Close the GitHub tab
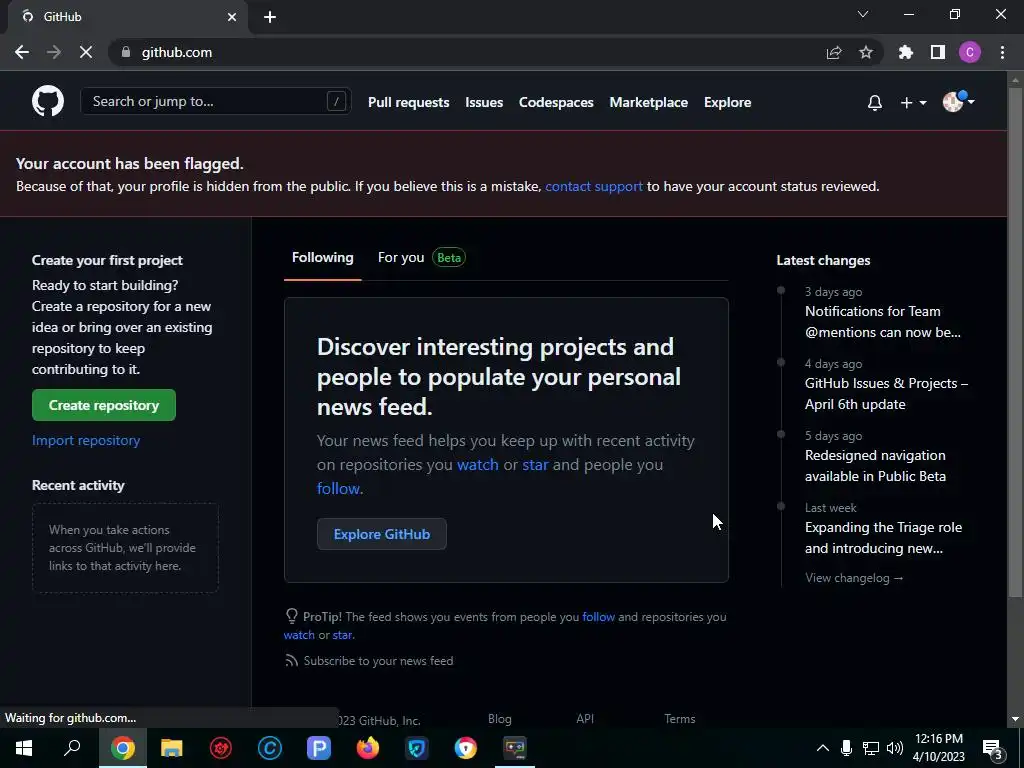 pos(232,17)
